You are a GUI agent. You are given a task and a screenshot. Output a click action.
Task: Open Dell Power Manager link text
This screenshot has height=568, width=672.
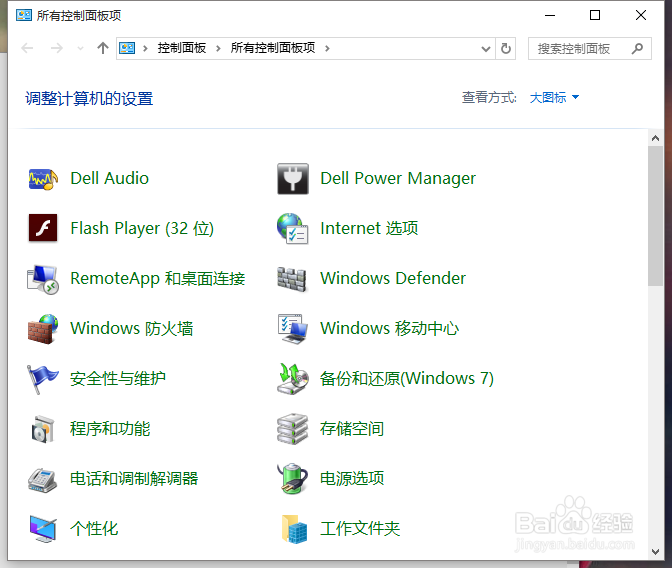[x=398, y=178]
